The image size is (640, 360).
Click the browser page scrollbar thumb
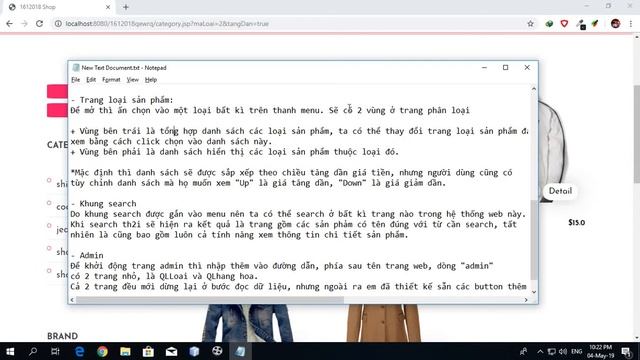pos(636,135)
